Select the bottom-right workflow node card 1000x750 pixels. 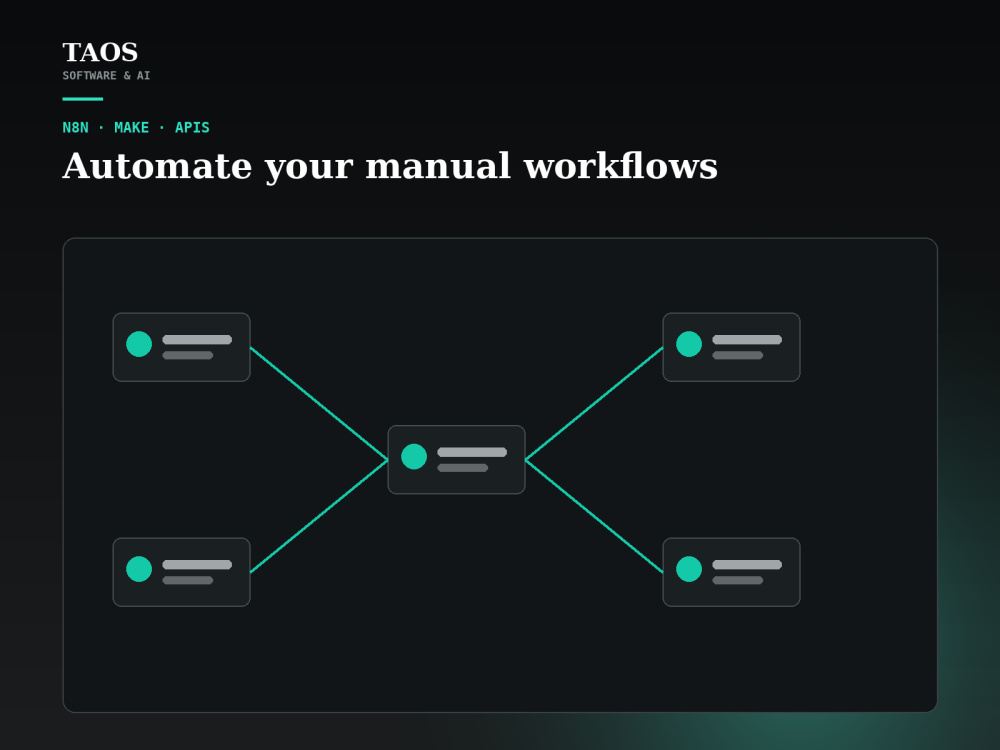[x=732, y=572]
